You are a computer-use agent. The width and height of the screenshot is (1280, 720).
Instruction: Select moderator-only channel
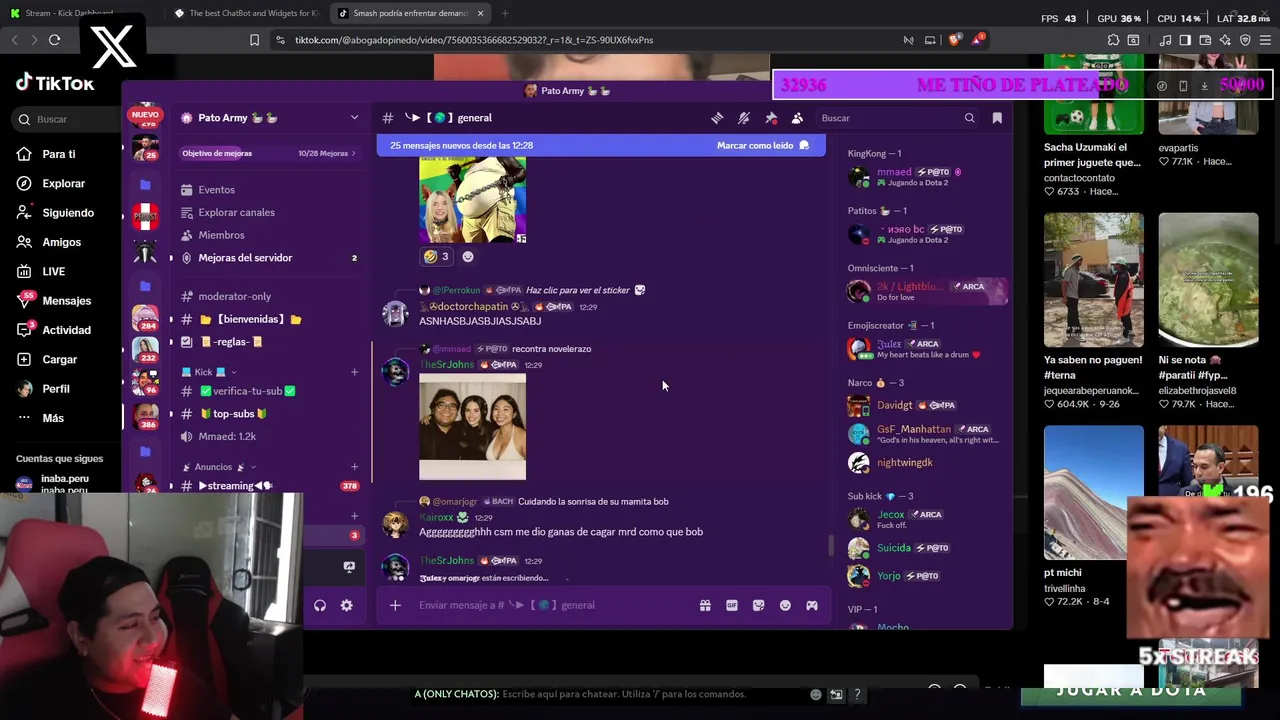click(x=234, y=296)
